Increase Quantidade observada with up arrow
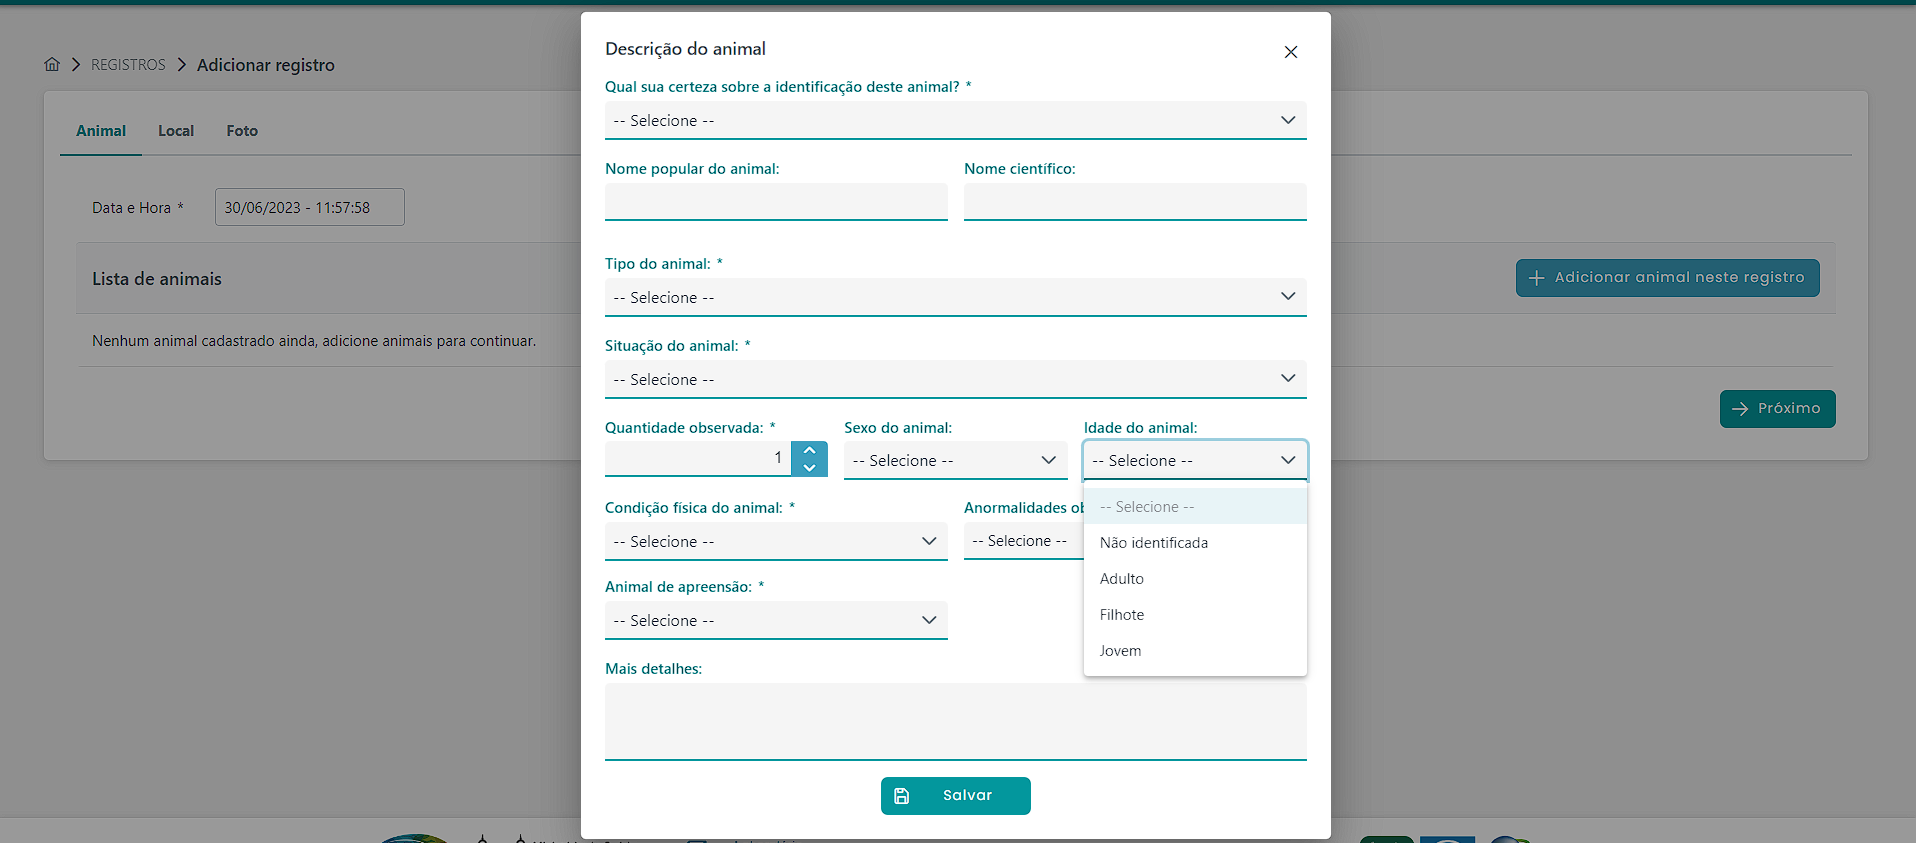 point(809,450)
